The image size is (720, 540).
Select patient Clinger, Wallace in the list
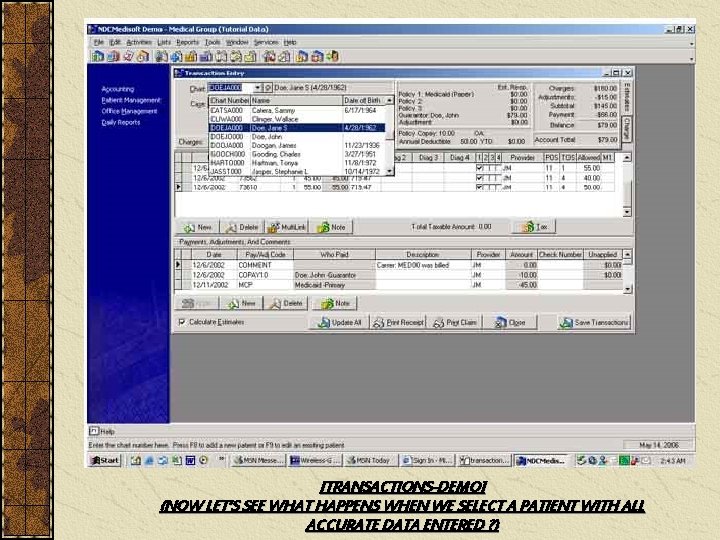[x=297, y=119]
